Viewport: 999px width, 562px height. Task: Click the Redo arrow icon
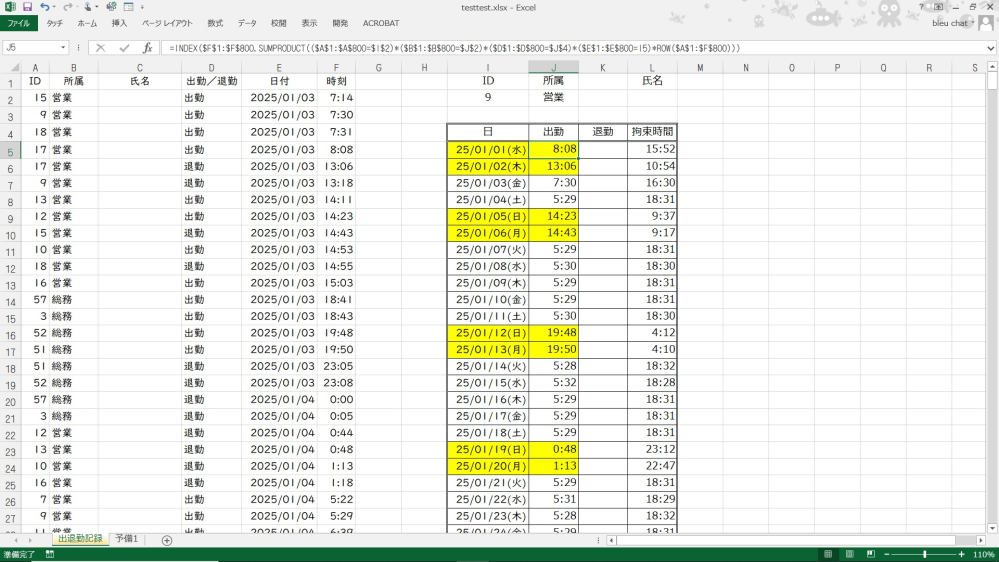pyautogui.click(x=67, y=7)
